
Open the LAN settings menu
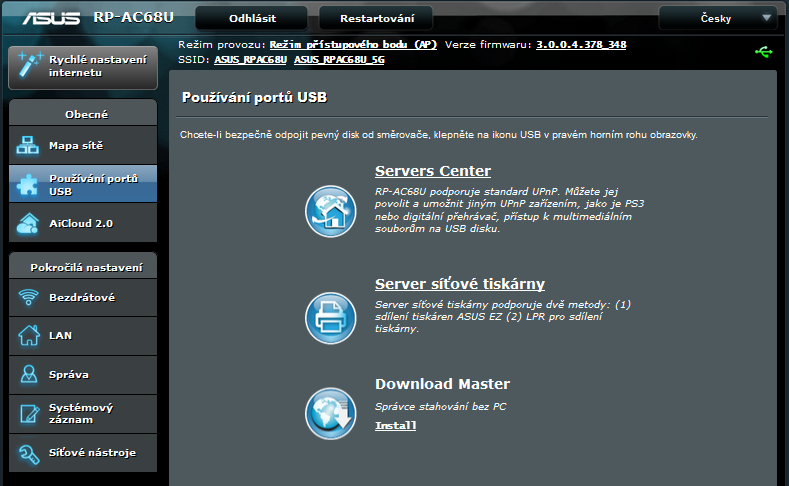point(83,336)
